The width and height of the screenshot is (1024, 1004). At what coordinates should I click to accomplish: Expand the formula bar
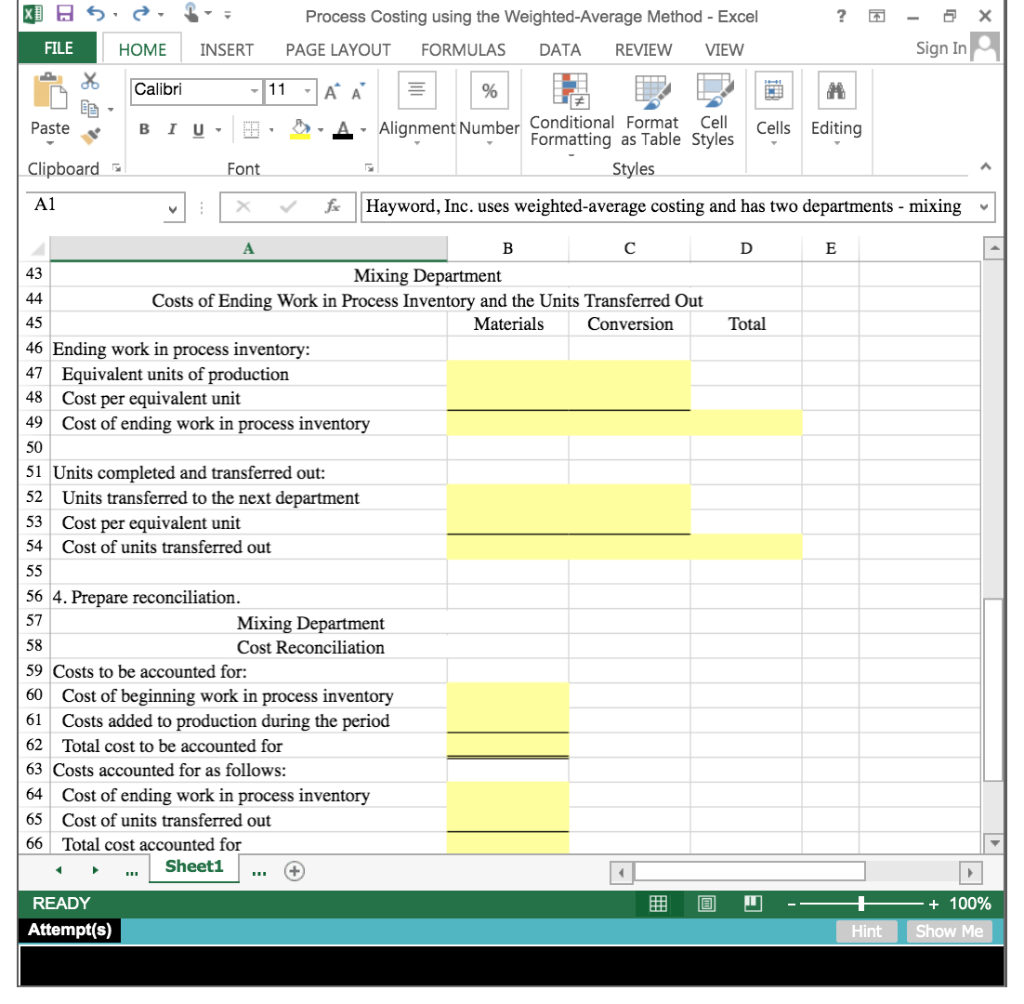(x=984, y=208)
